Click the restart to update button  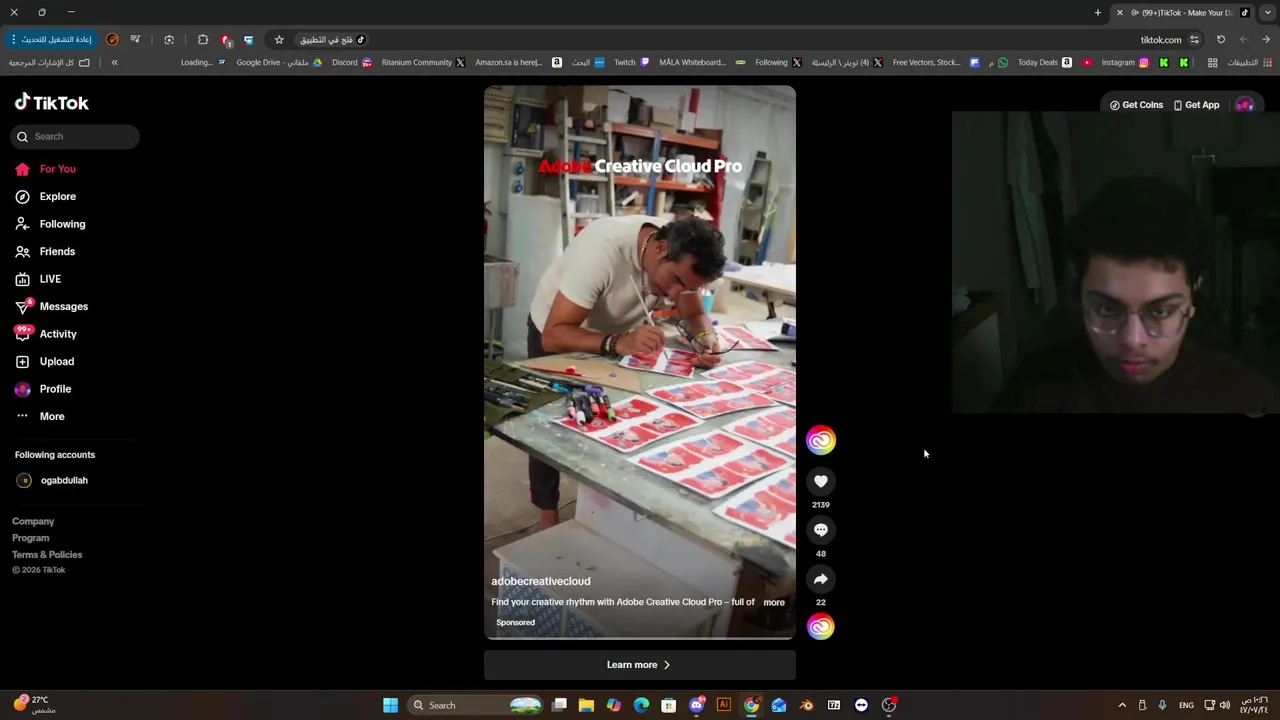(x=51, y=40)
